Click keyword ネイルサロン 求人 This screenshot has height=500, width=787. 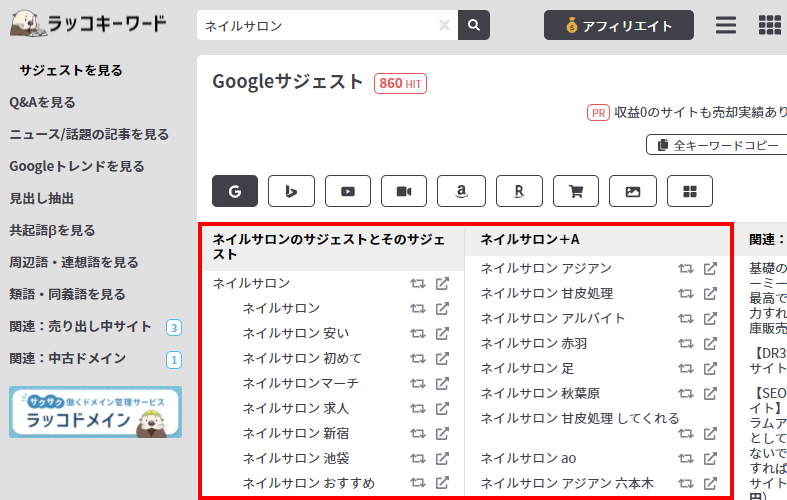click(296, 409)
